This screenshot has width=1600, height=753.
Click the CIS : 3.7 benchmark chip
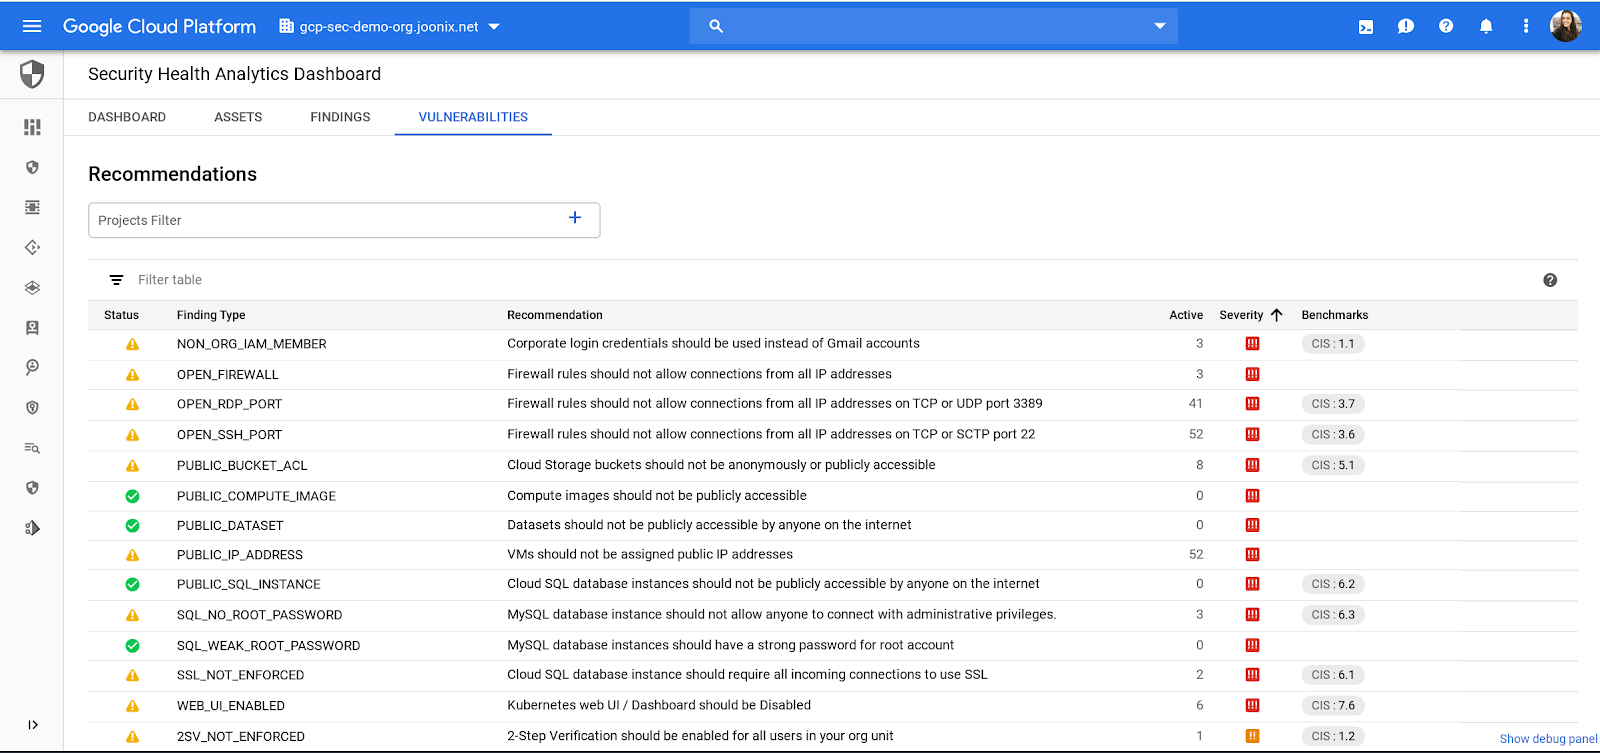1333,404
